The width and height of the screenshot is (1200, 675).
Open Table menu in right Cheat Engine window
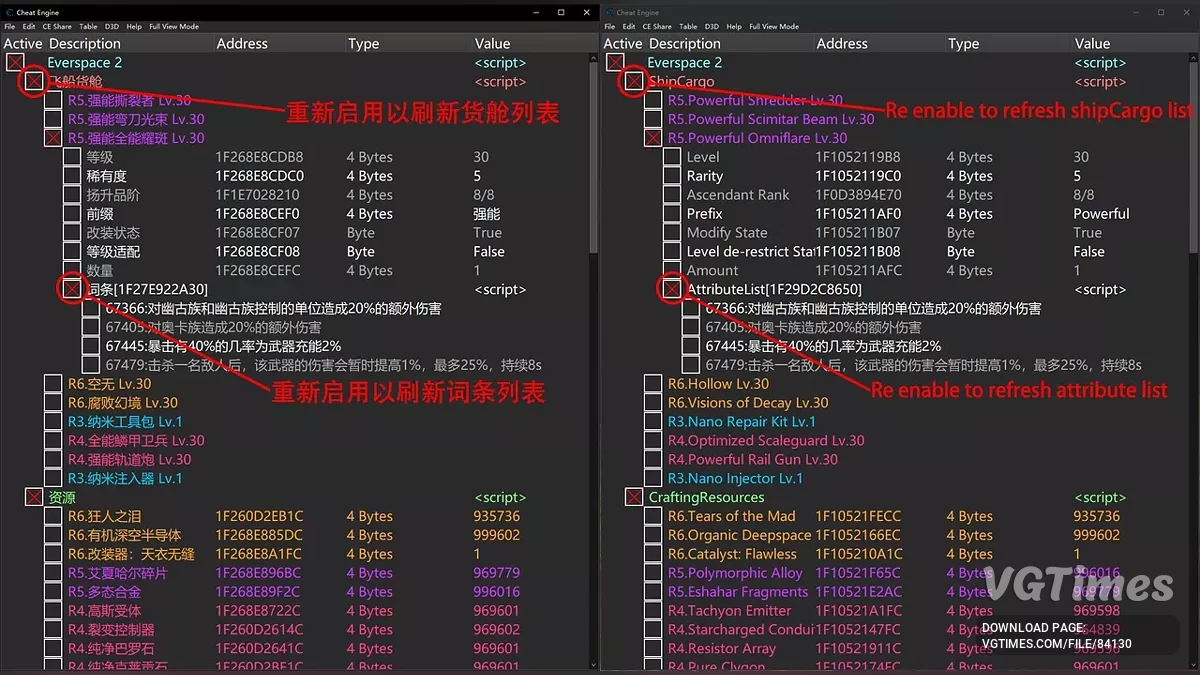click(x=688, y=27)
